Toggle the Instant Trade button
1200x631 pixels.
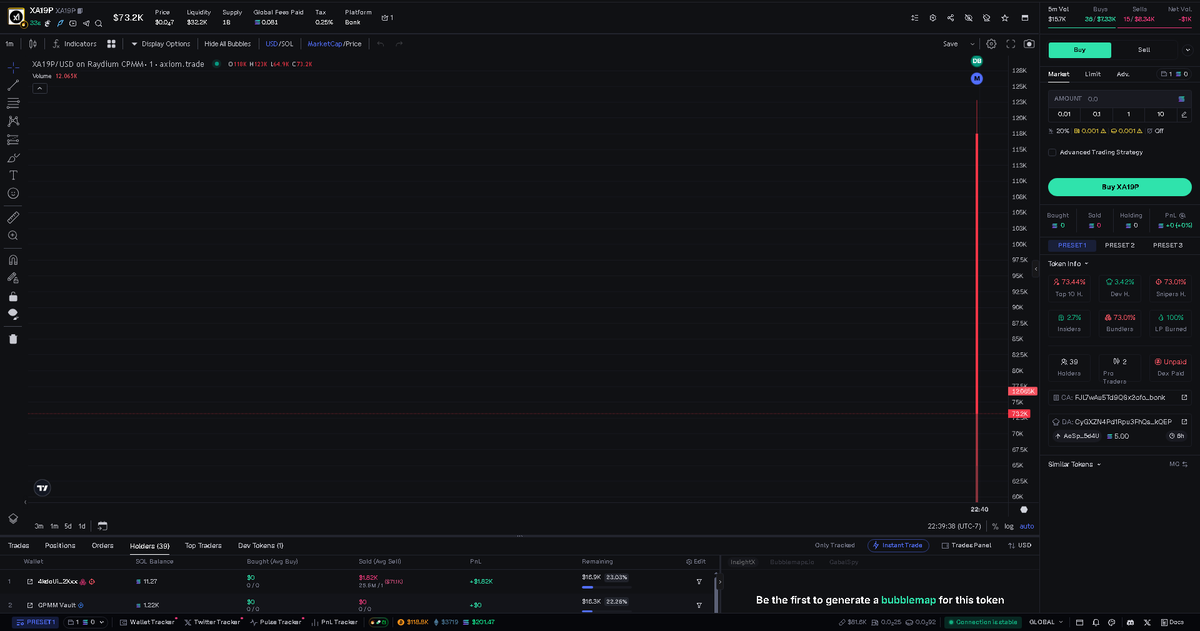click(x=898, y=546)
